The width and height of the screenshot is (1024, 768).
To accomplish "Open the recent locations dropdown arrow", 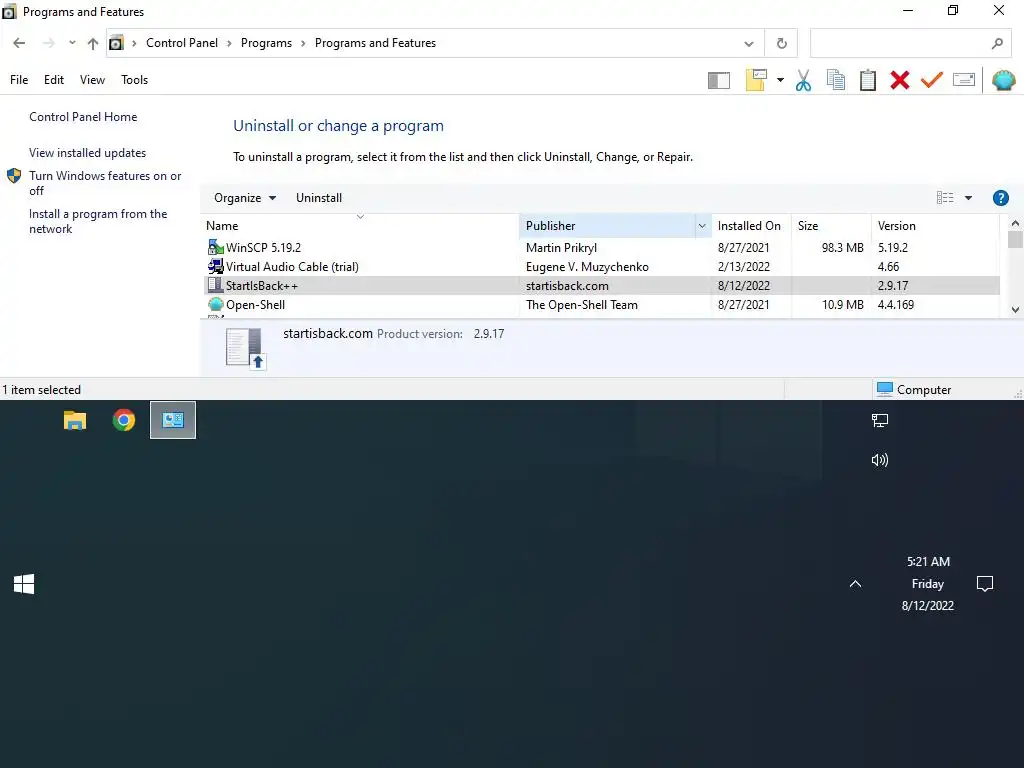I will pyautogui.click(x=72, y=43).
